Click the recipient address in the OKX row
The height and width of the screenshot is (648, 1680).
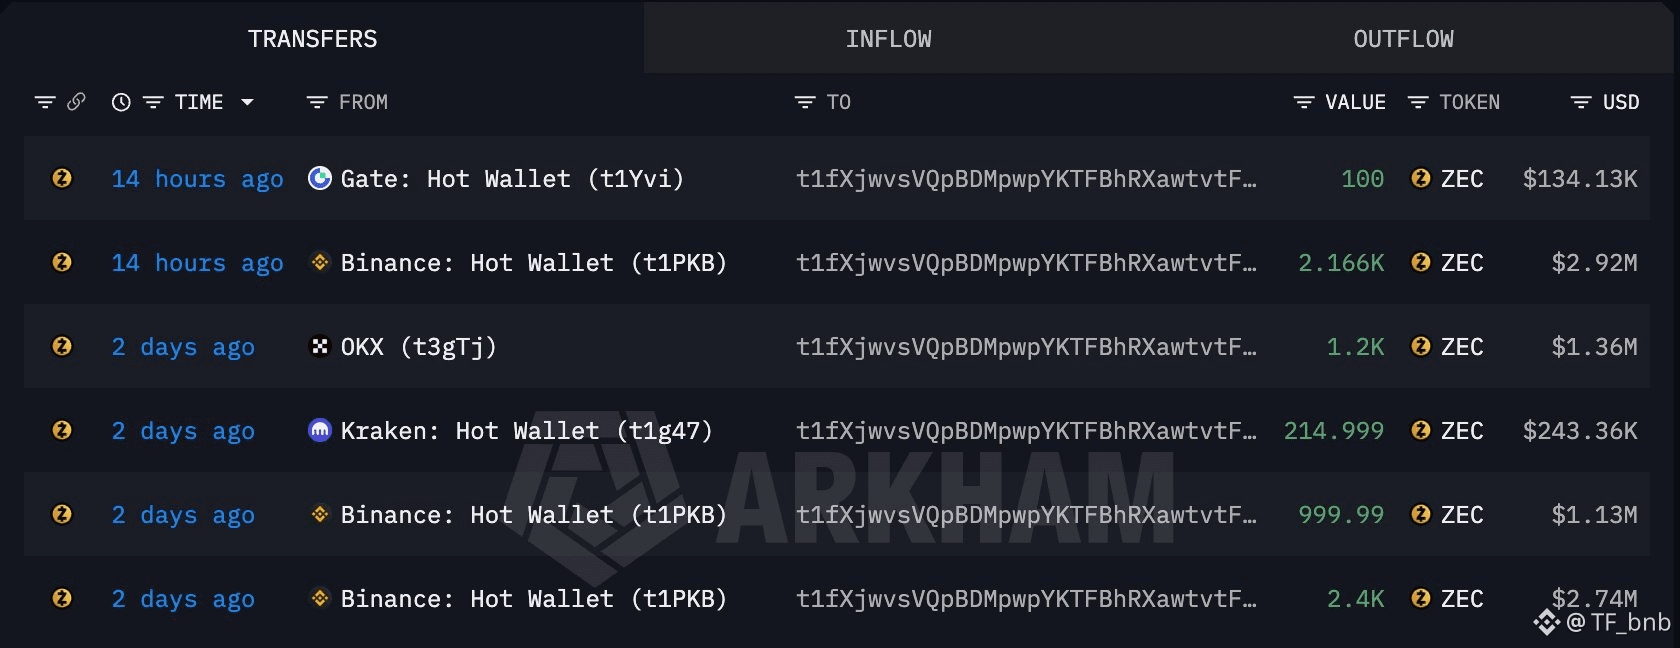tap(1026, 347)
